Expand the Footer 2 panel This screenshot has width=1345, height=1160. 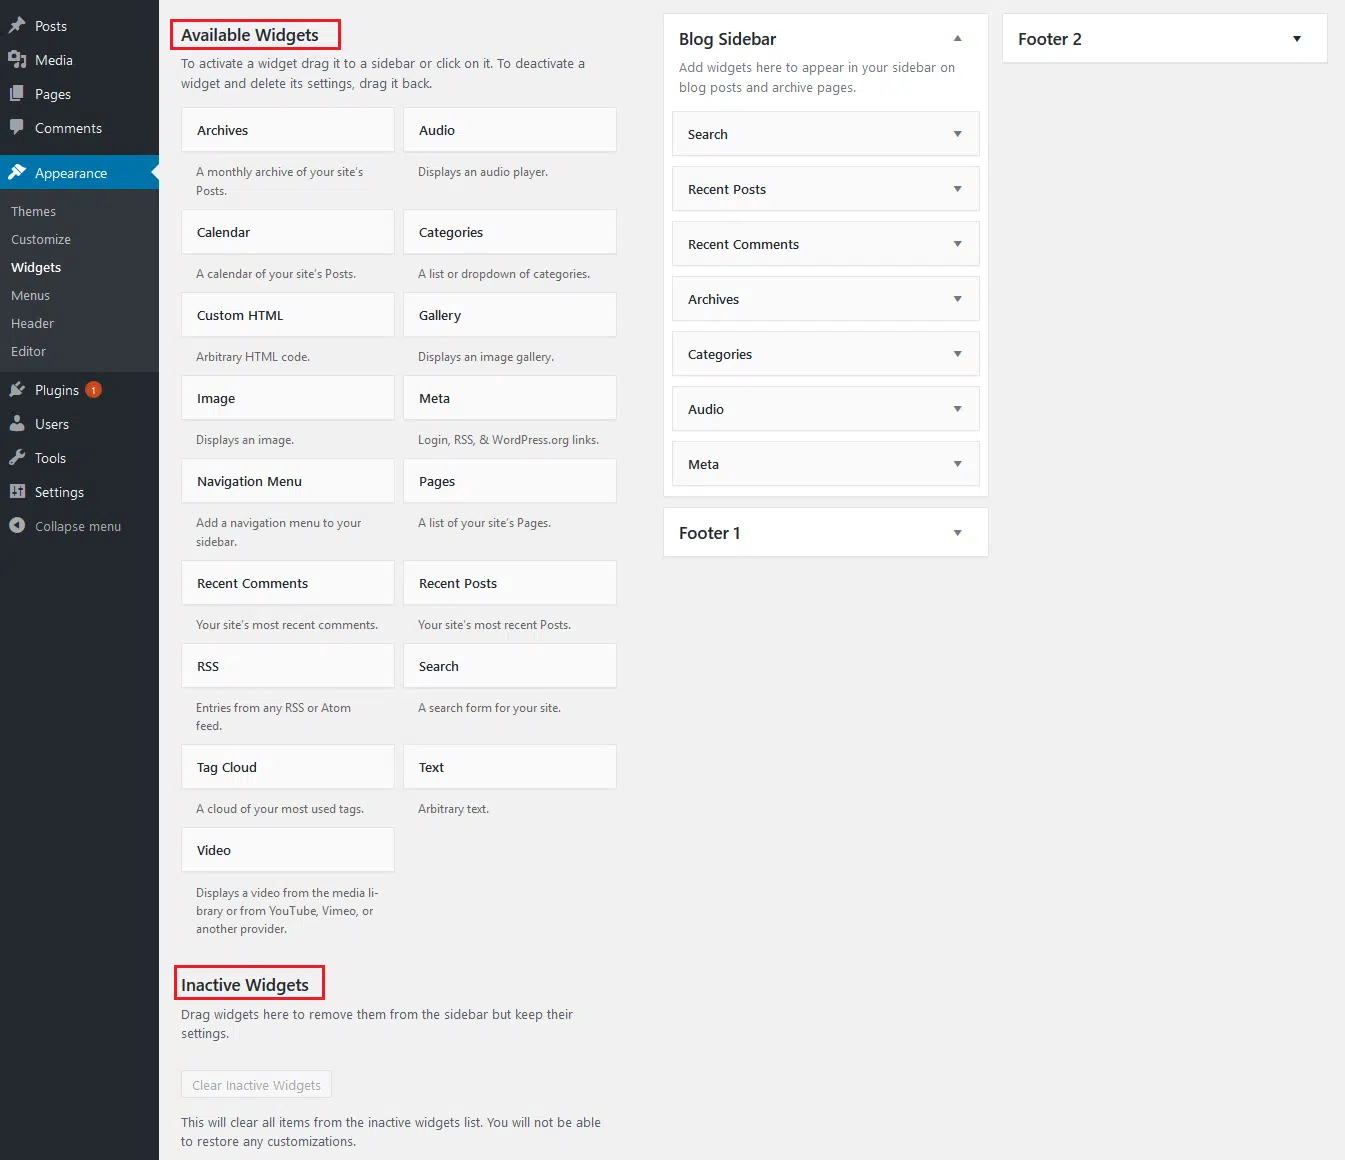click(x=1296, y=38)
